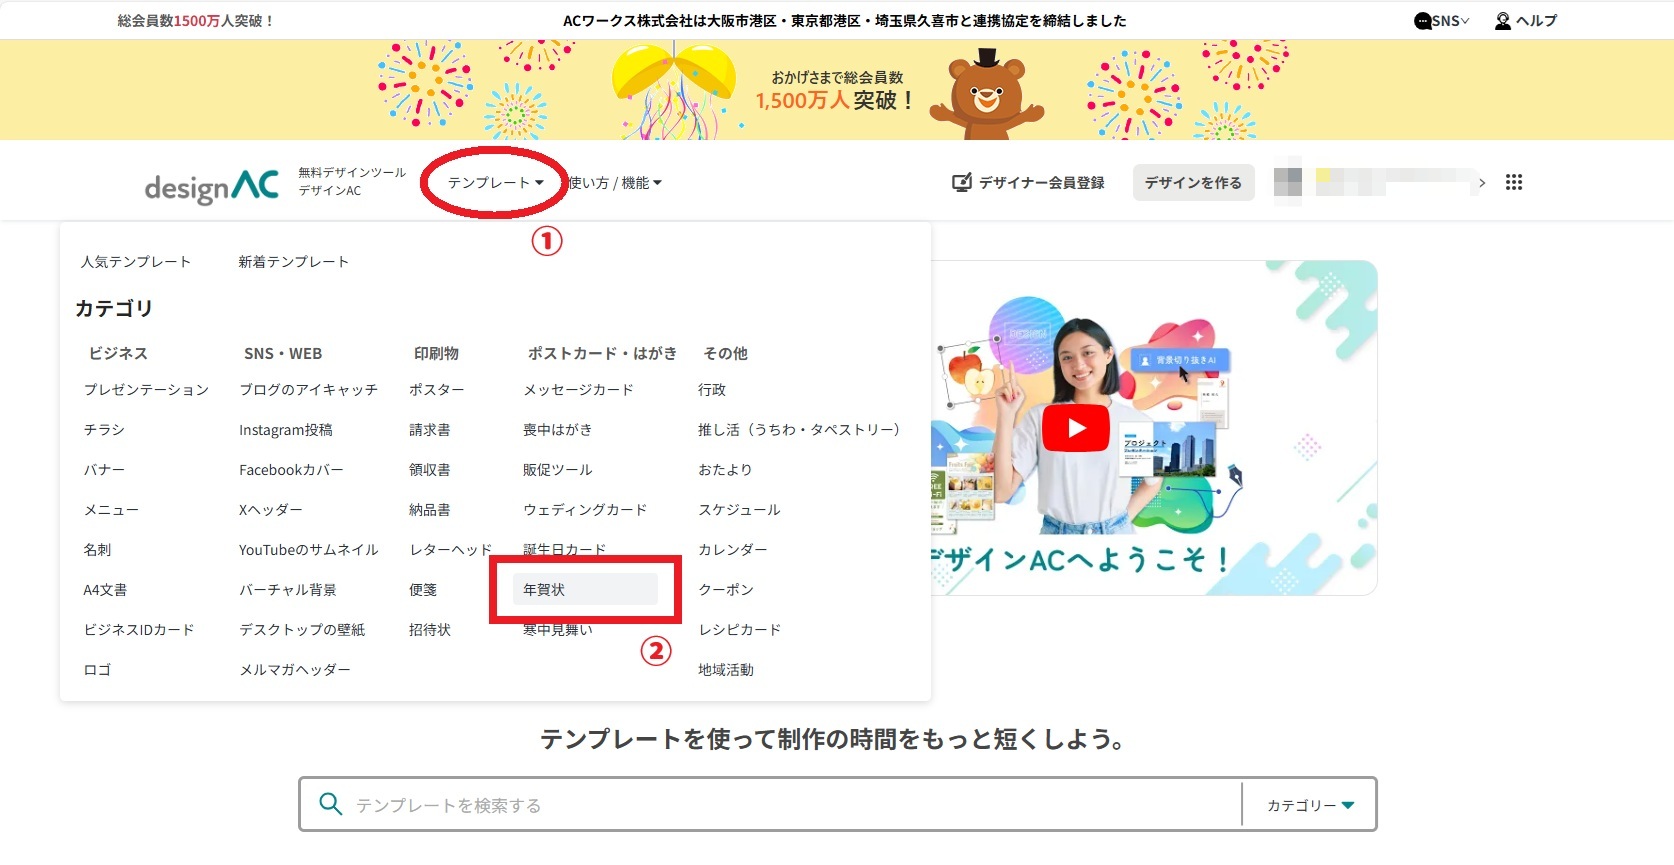Screen dimensions: 1674x865
Task: Open the apps grid icon
Action: tap(1513, 182)
